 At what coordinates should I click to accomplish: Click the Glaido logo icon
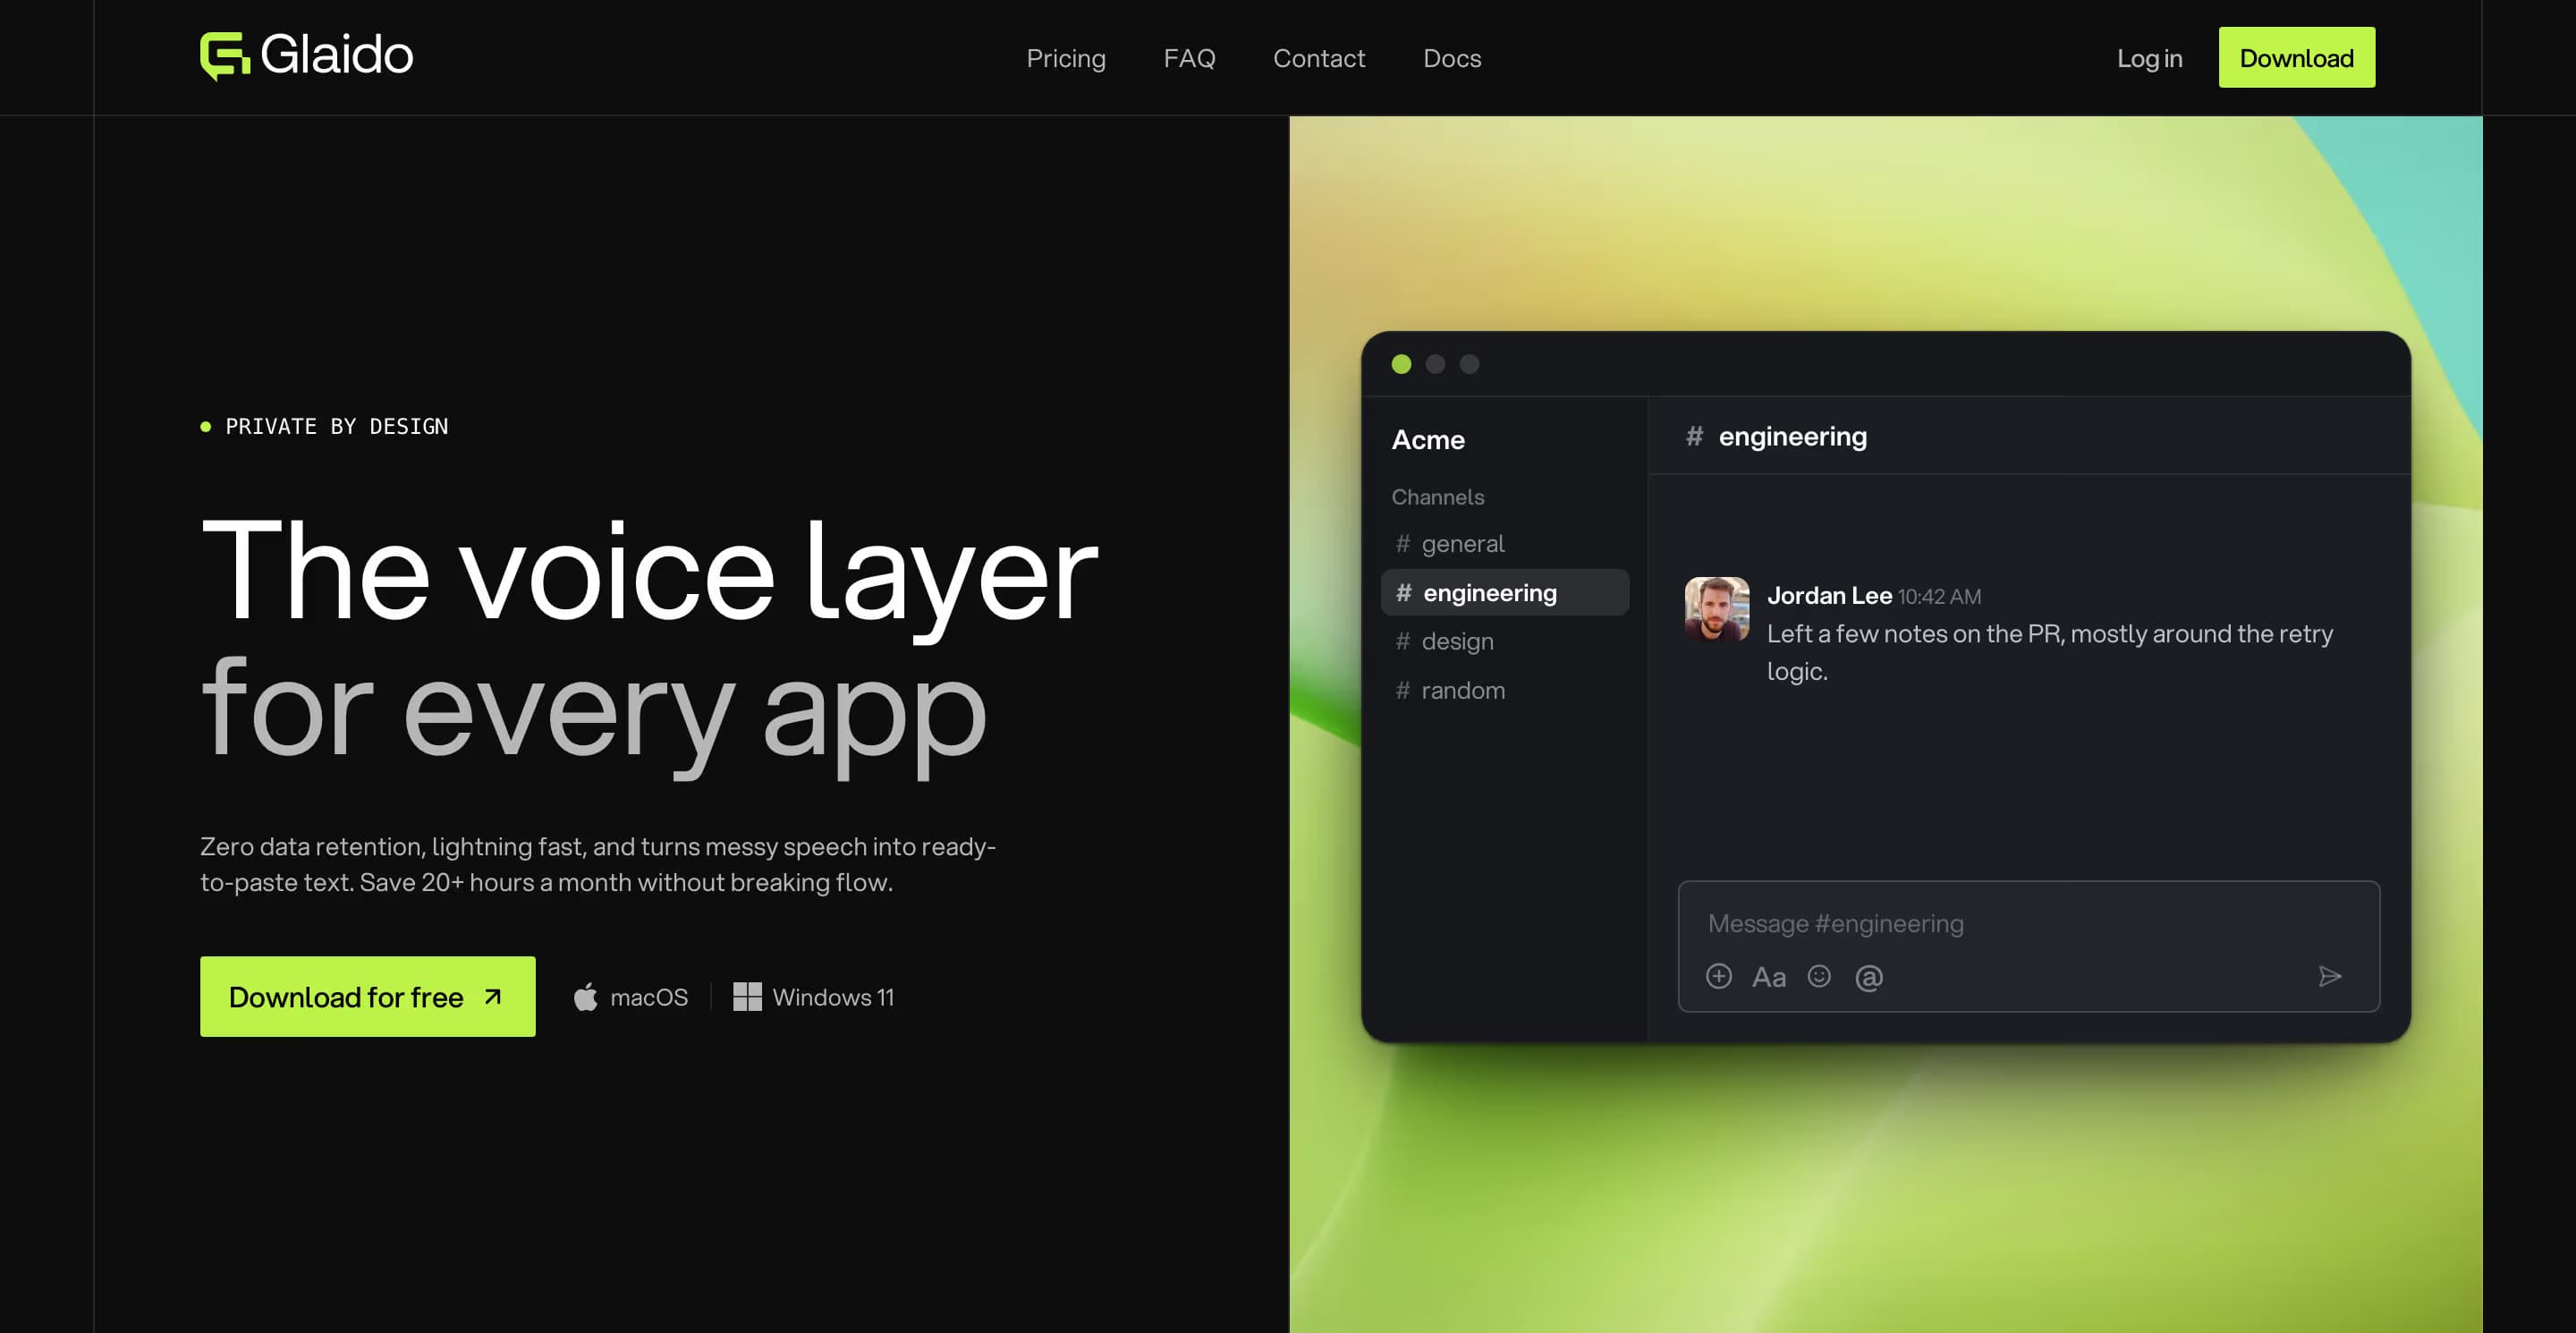coord(225,56)
